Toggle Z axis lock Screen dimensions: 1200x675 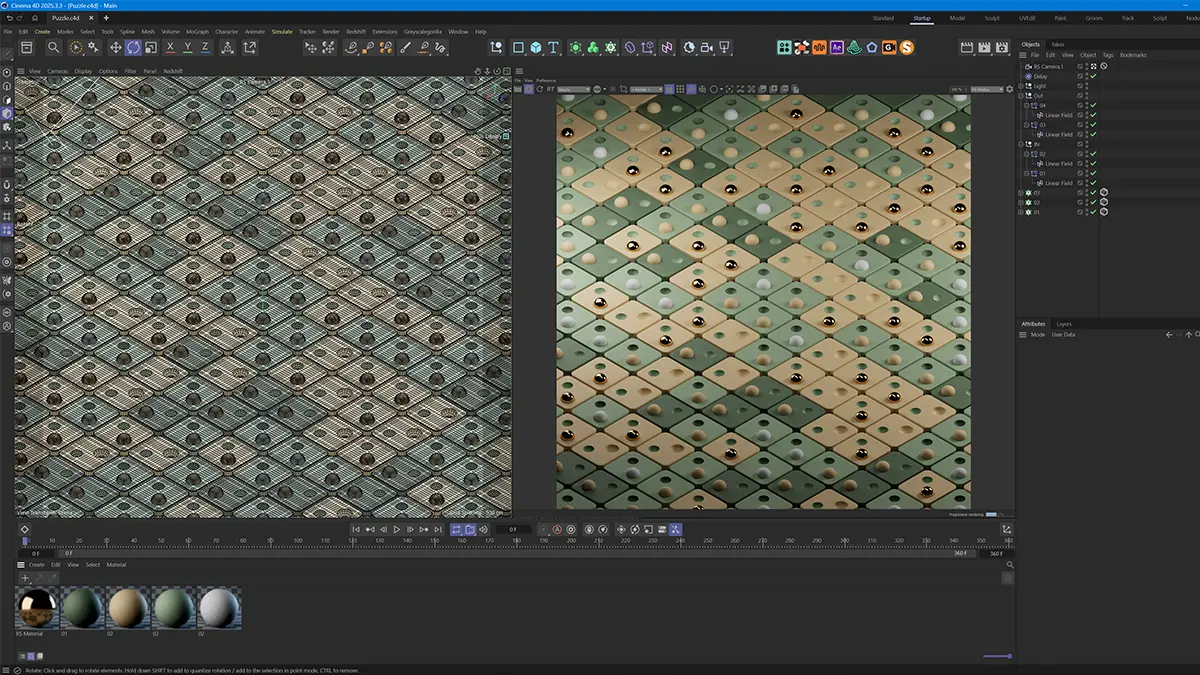(x=205, y=48)
